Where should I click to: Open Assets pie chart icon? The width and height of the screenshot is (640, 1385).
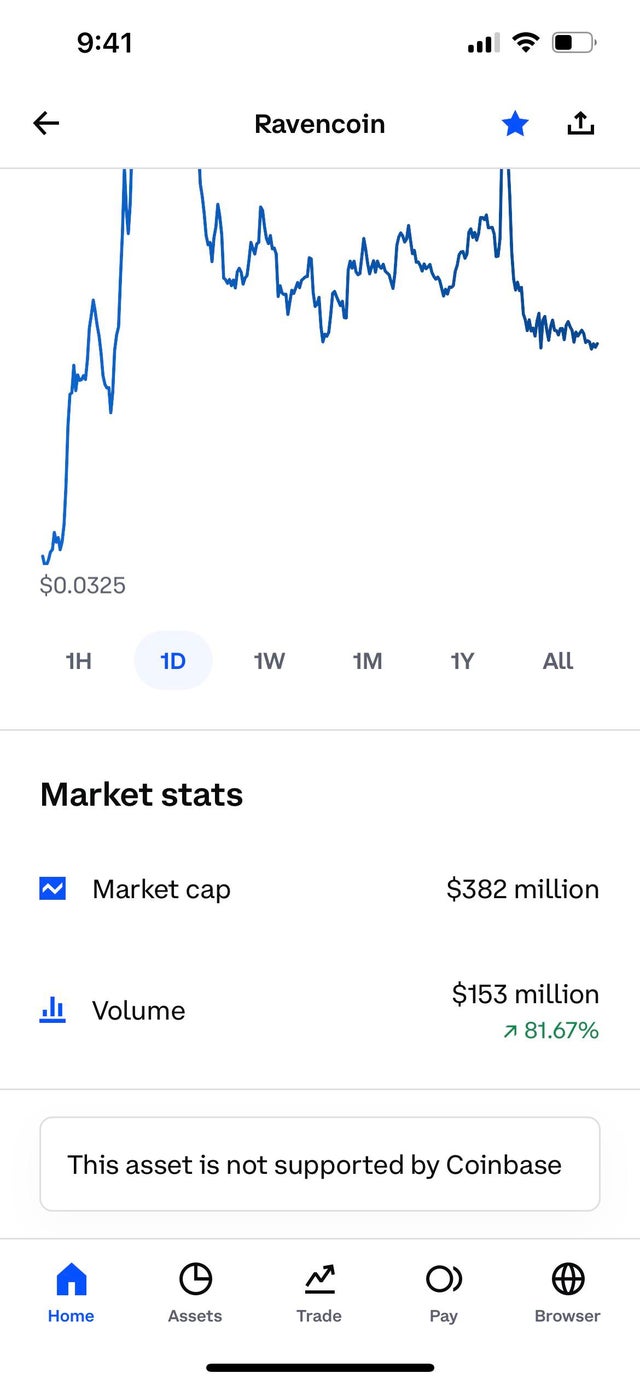(x=195, y=1278)
